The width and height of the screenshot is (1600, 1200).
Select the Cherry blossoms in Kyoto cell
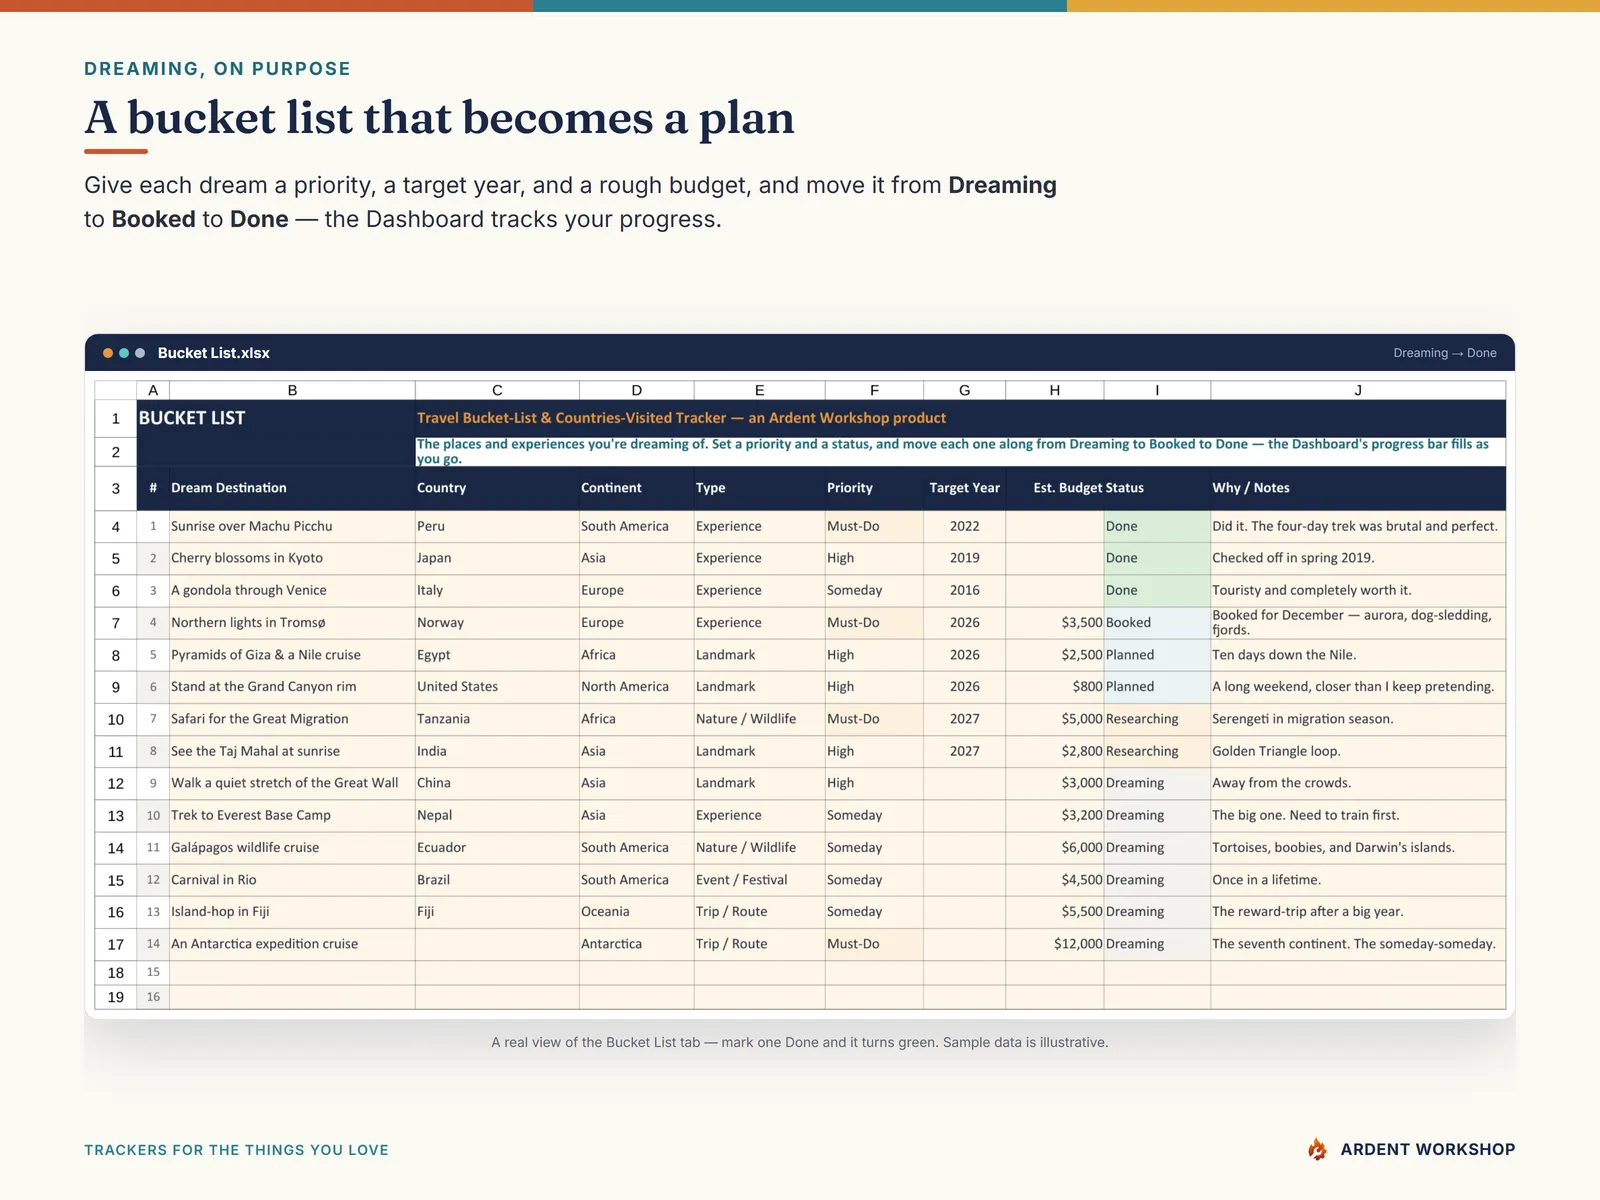point(292,558)
